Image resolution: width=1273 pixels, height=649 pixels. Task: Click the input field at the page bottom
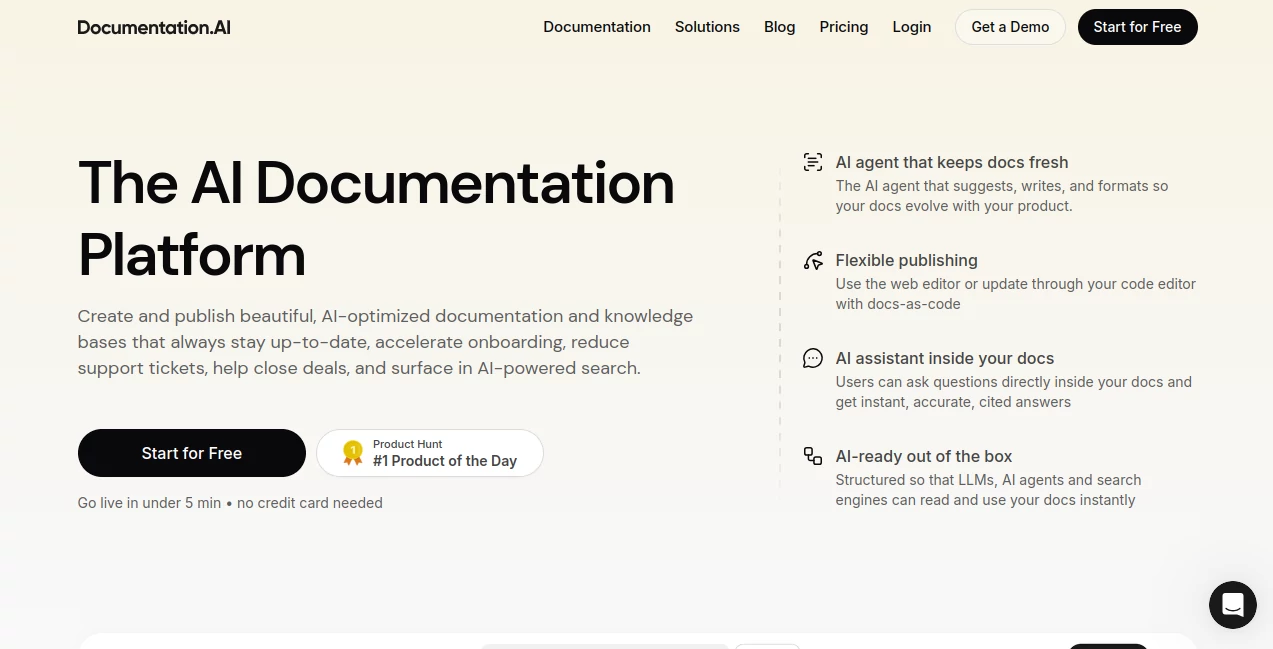click(604, 648)
